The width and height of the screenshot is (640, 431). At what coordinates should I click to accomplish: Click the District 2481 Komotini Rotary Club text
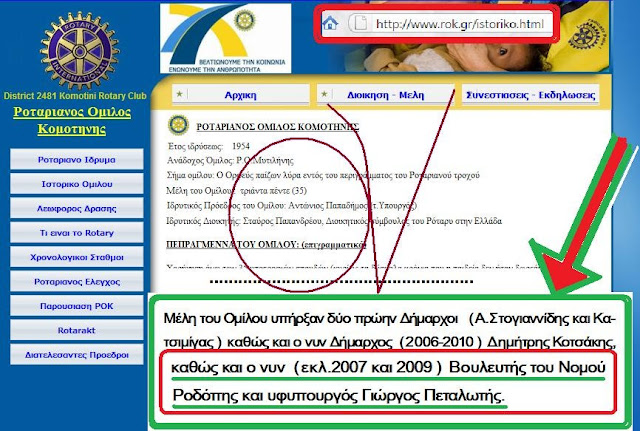click(75, 96)
